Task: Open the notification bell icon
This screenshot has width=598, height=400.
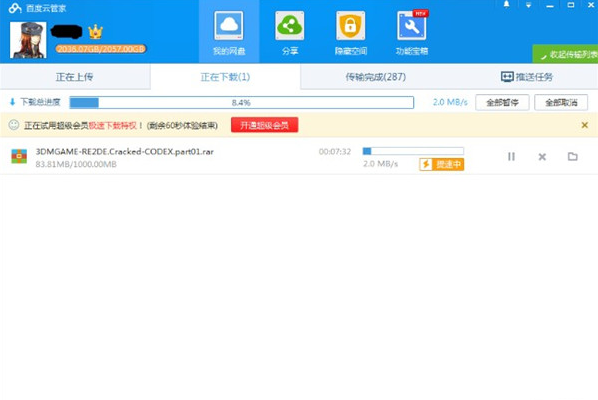Action: (x=506, y=5)
